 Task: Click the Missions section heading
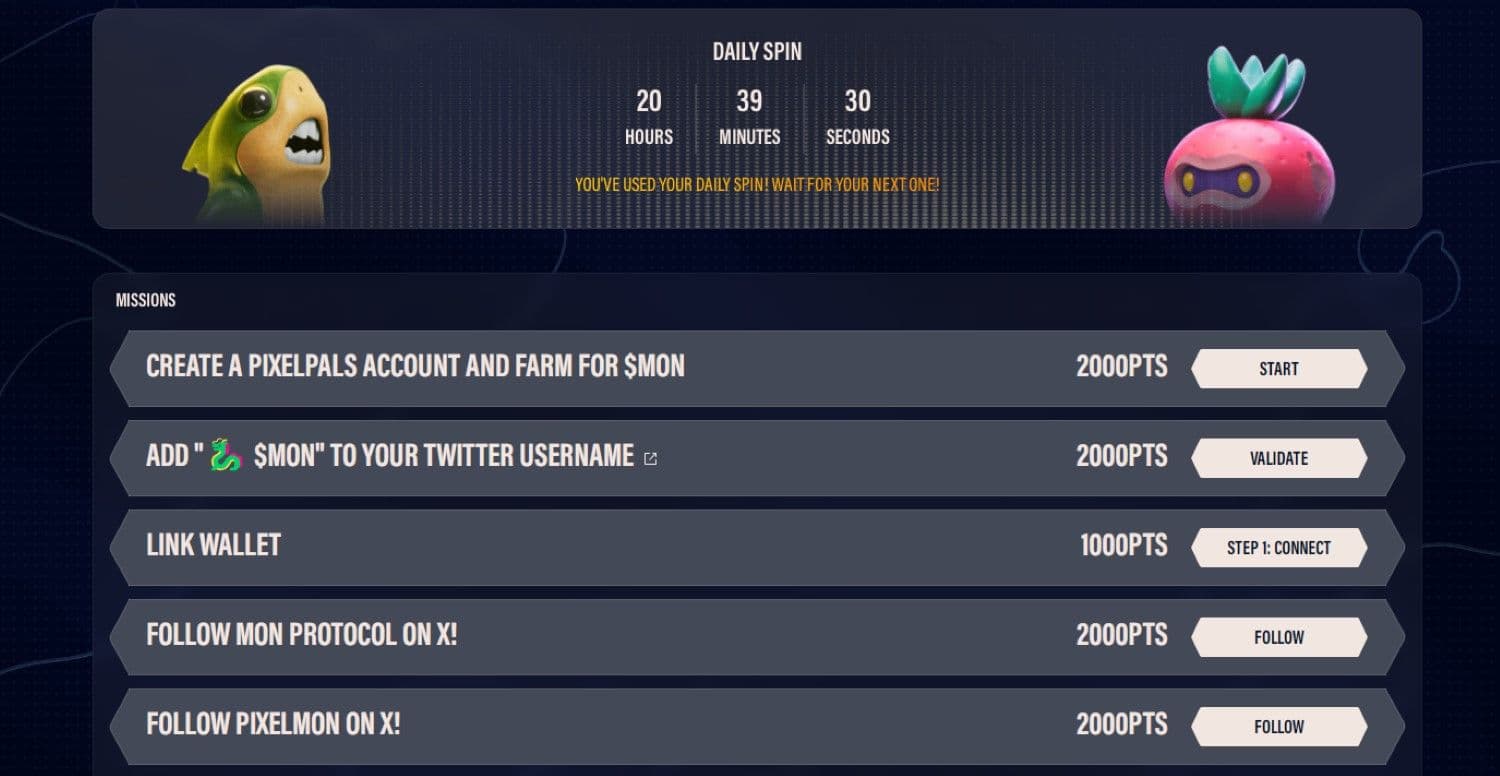pyautogui.click(x=146, y=300)
